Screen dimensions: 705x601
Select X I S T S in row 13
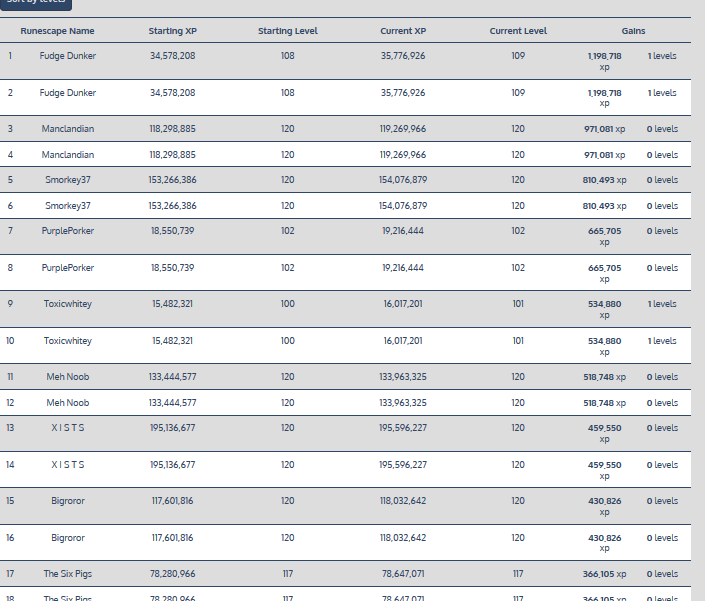coord(68,428)
